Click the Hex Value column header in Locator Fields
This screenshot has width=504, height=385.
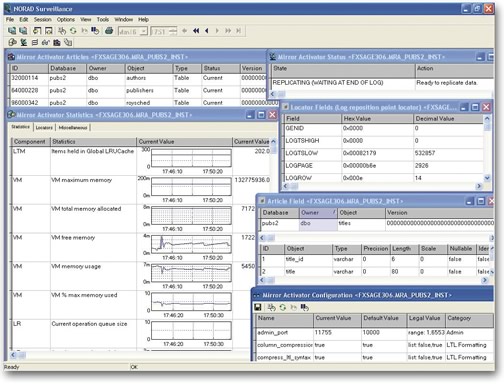tap(377, 118)
